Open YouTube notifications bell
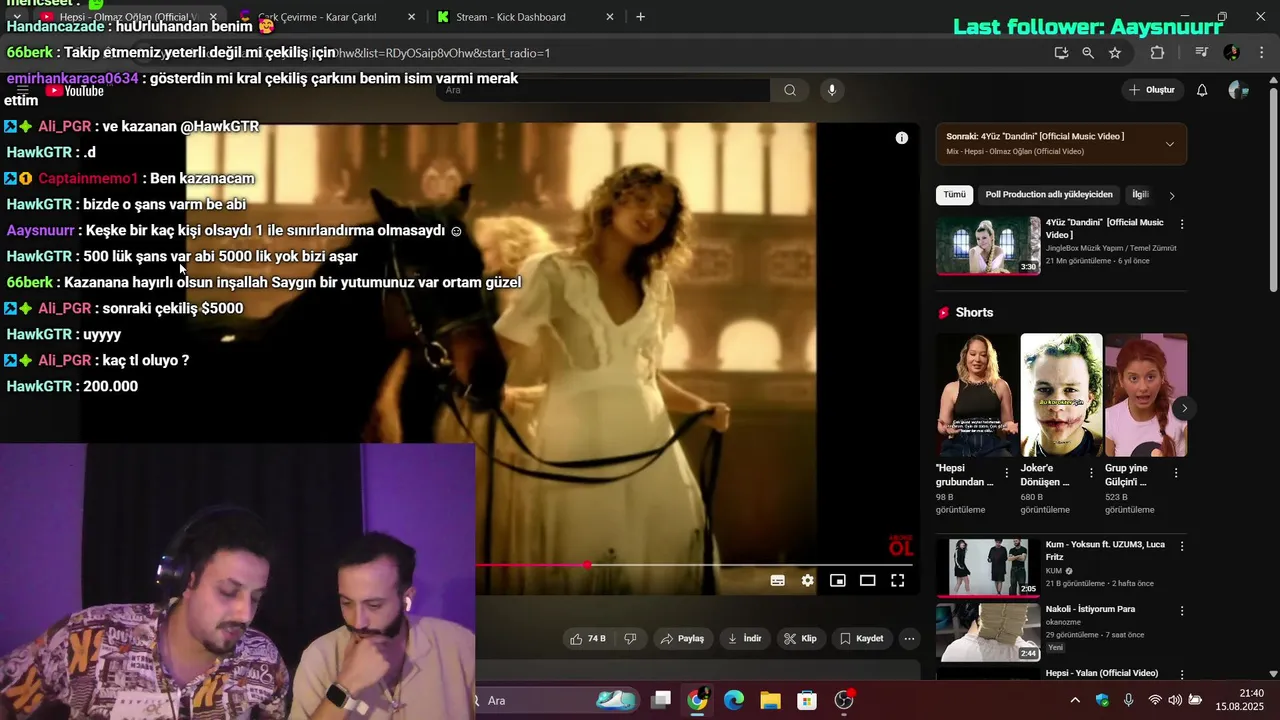This screenshot has height=720, width=1280. click(x=1202, y=90)
